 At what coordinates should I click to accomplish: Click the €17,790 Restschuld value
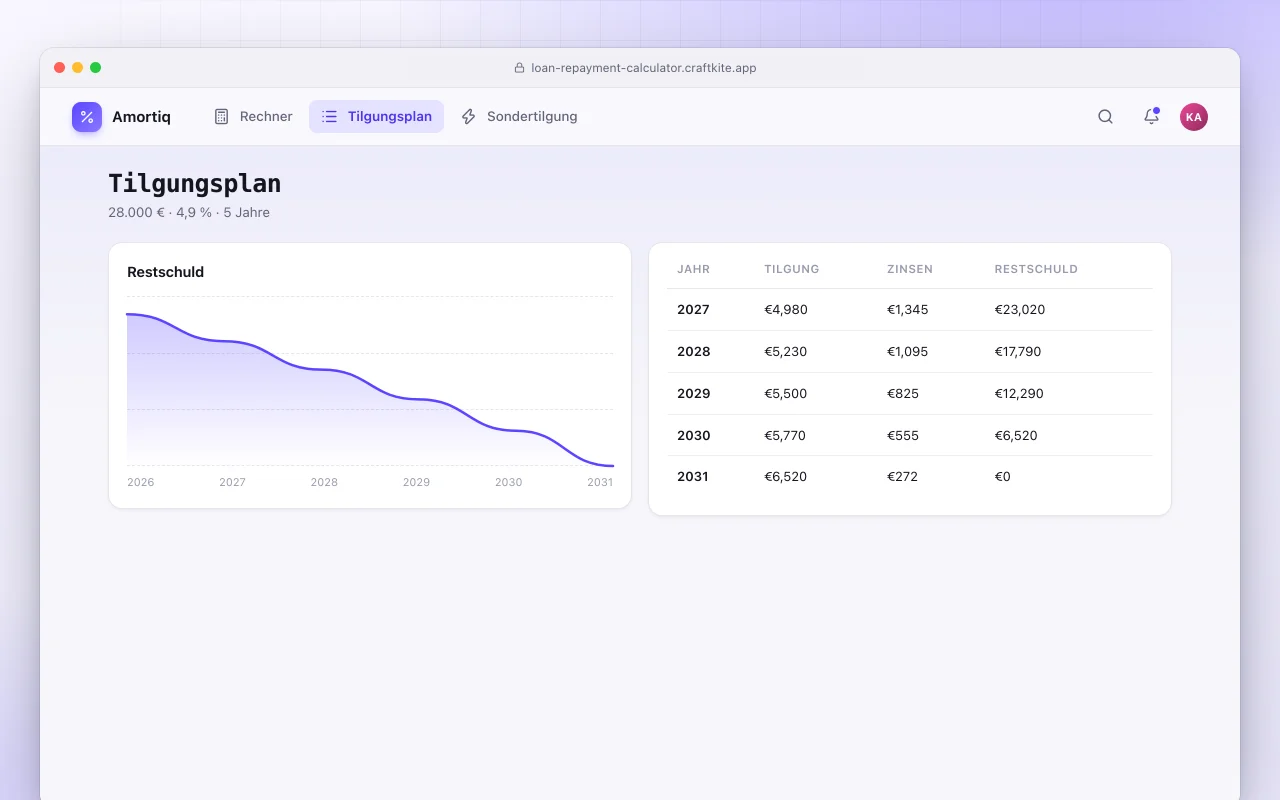click(x=1020, y=352)
